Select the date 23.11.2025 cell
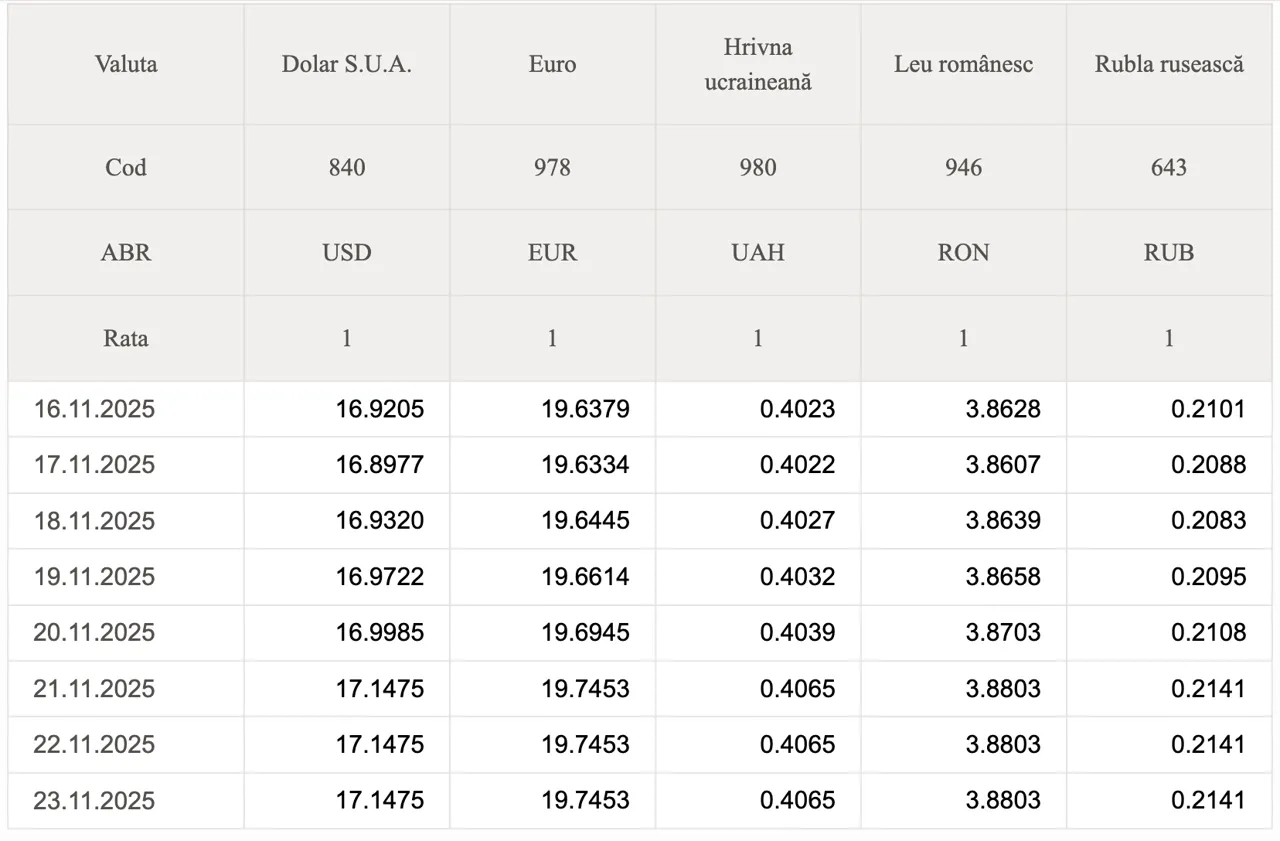Viewport: 1280px width, 841px height. point(94,801)
